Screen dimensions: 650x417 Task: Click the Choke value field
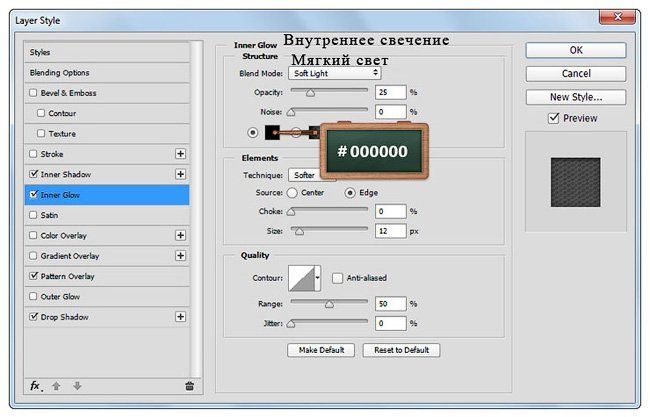click(x=391, y=211)
